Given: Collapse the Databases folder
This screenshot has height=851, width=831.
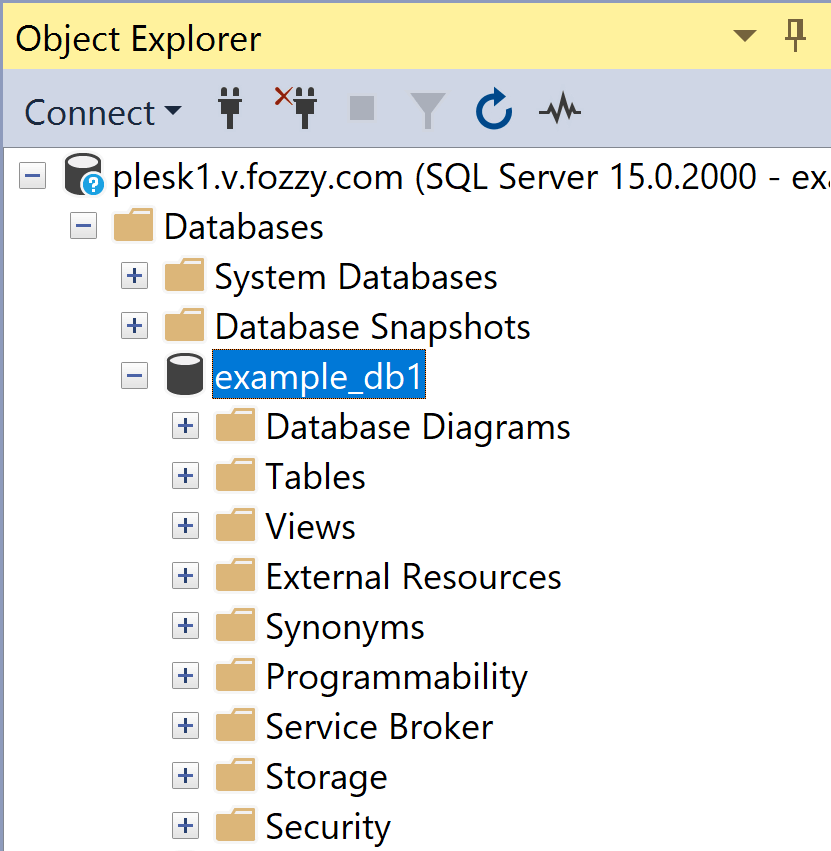Looking at the screenshot, I should click(x=84, y=226).
